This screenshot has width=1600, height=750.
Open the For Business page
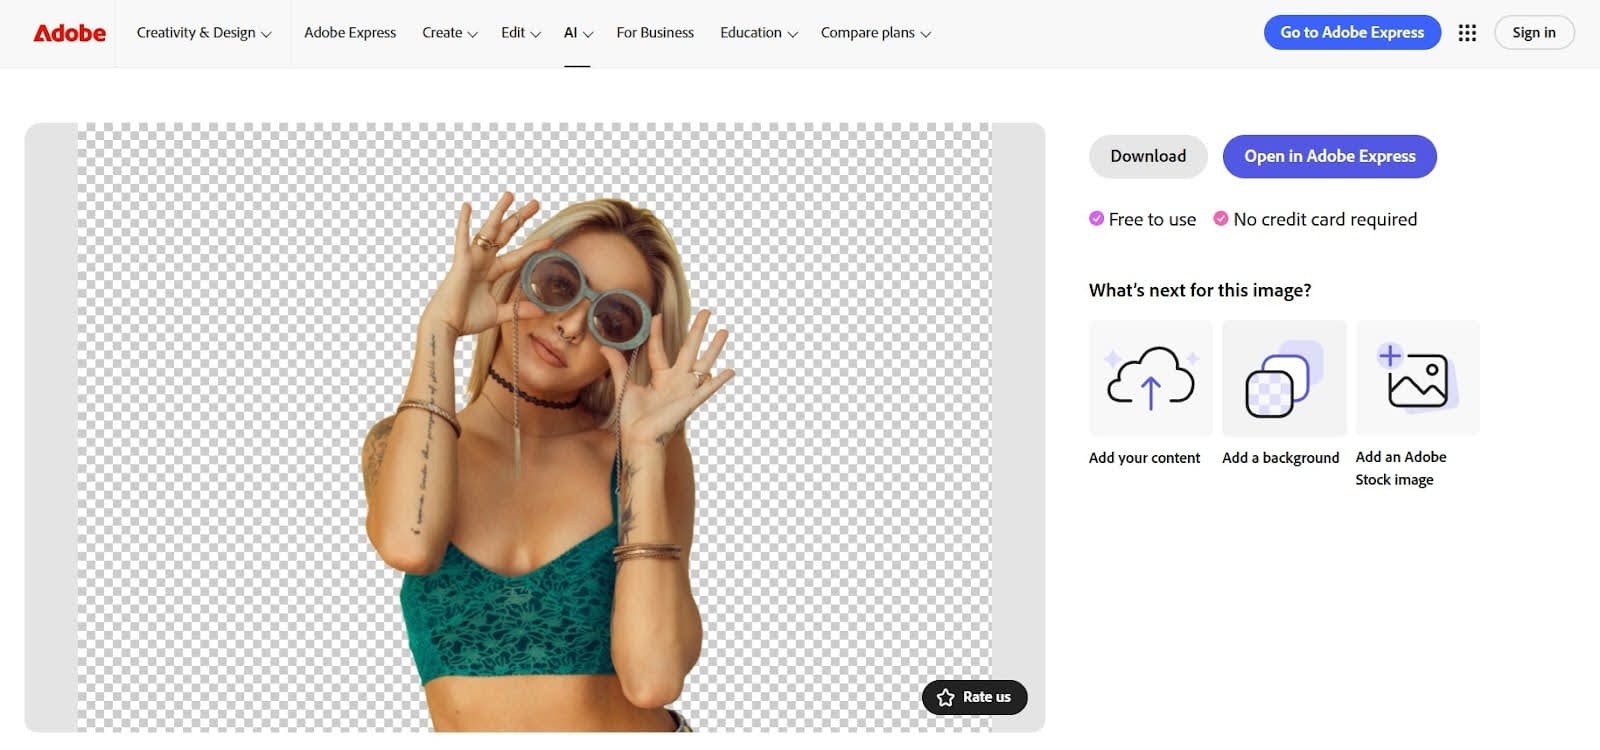click(655, 33)
